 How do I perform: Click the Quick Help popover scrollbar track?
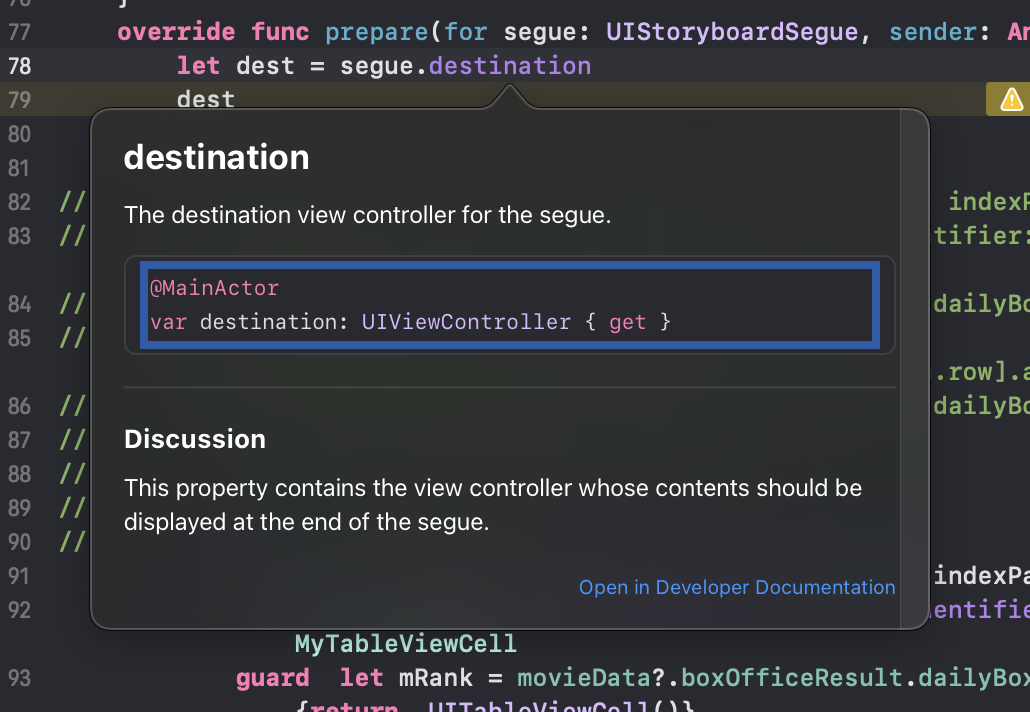[914, 368]
